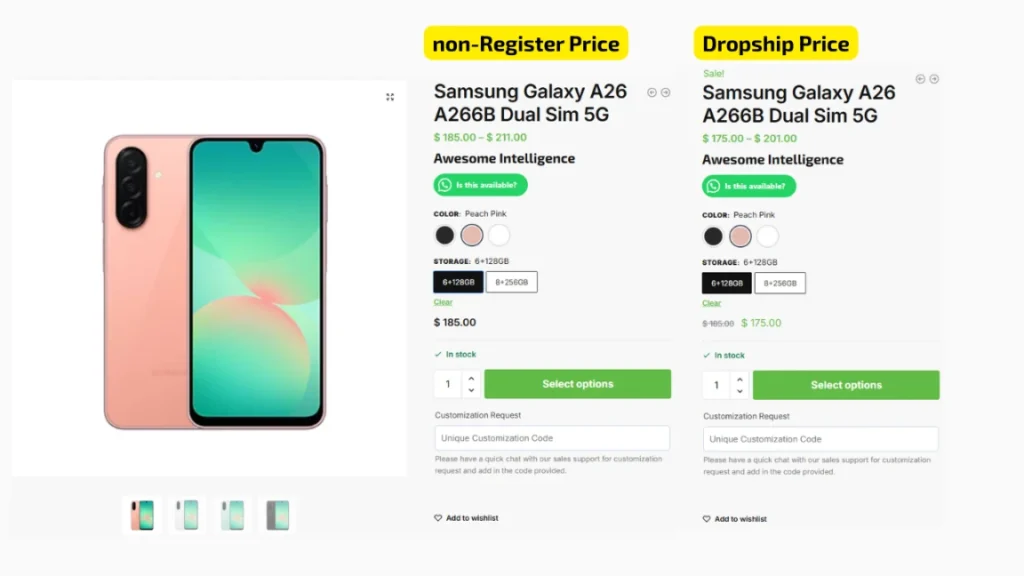The image size is (1024, 576).
Task: Click Select options for the non-Register product
Action: coord(578,384)
